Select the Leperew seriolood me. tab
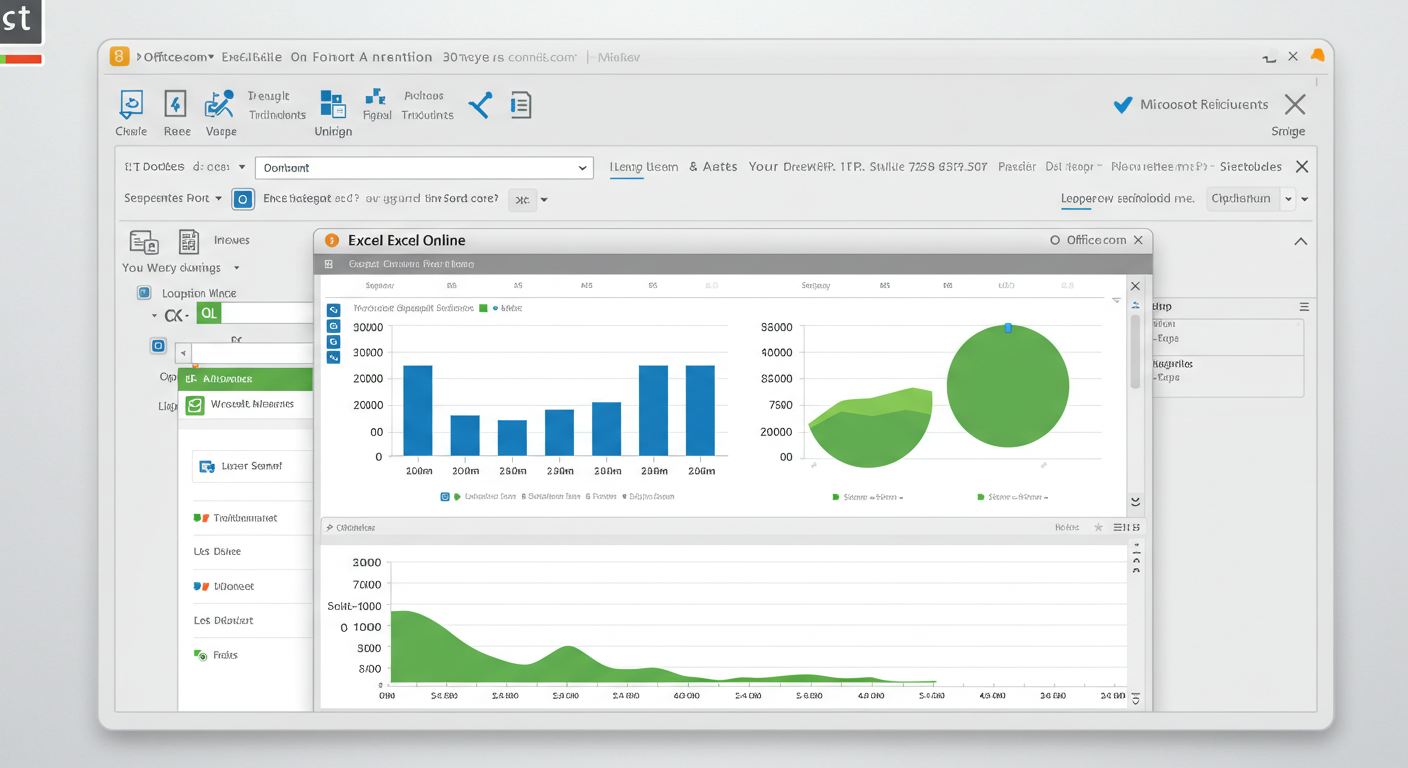Image resolution: width=1408 pixels, height=768 pixels. coord(1127,198)
